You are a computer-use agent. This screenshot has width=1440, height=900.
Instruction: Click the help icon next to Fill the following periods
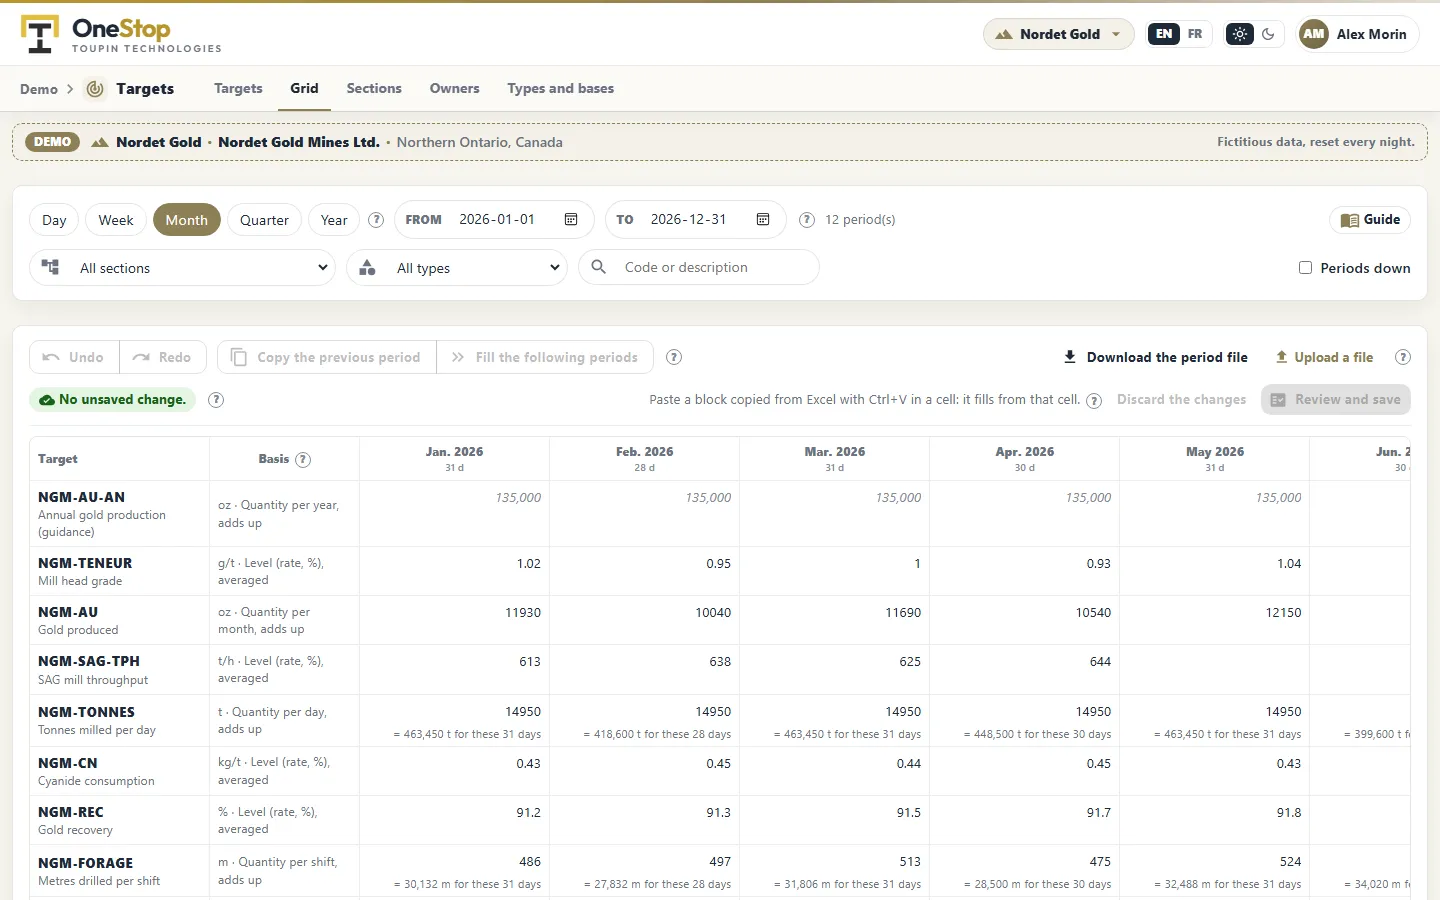click(x=674, y=357)
